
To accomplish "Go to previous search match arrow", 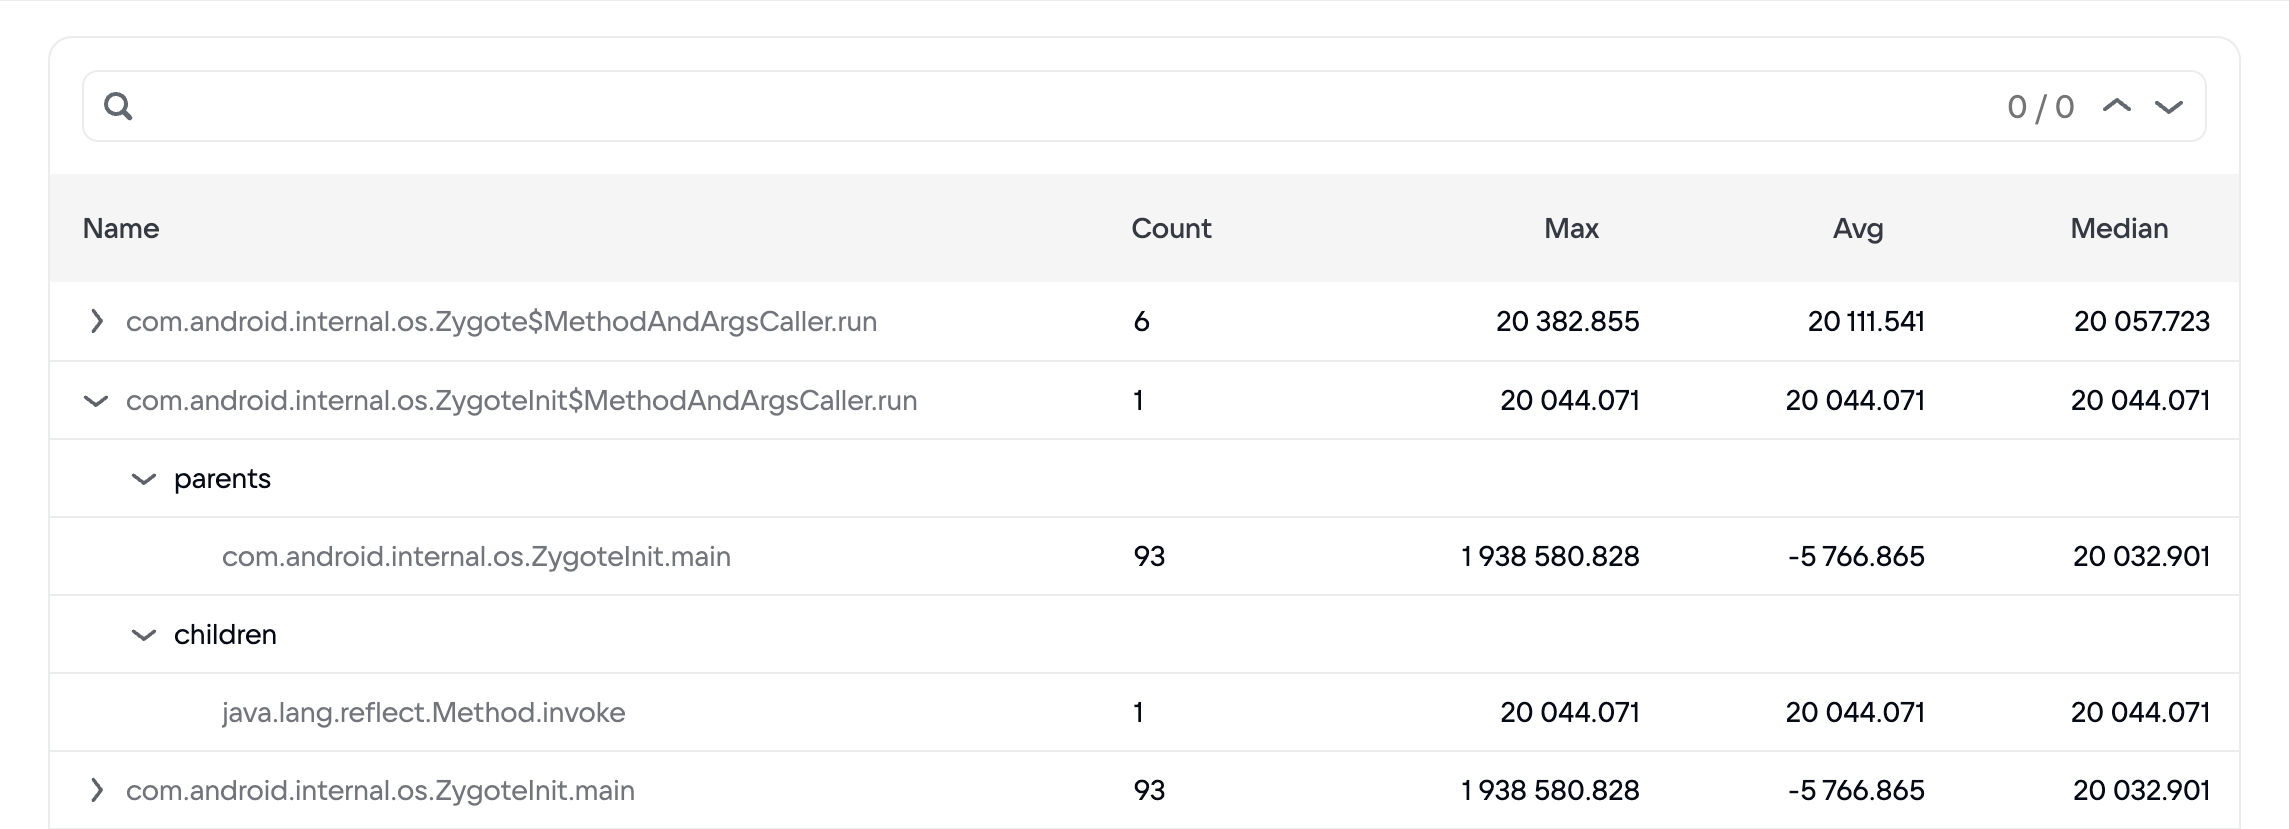I will click(2116, 106).
